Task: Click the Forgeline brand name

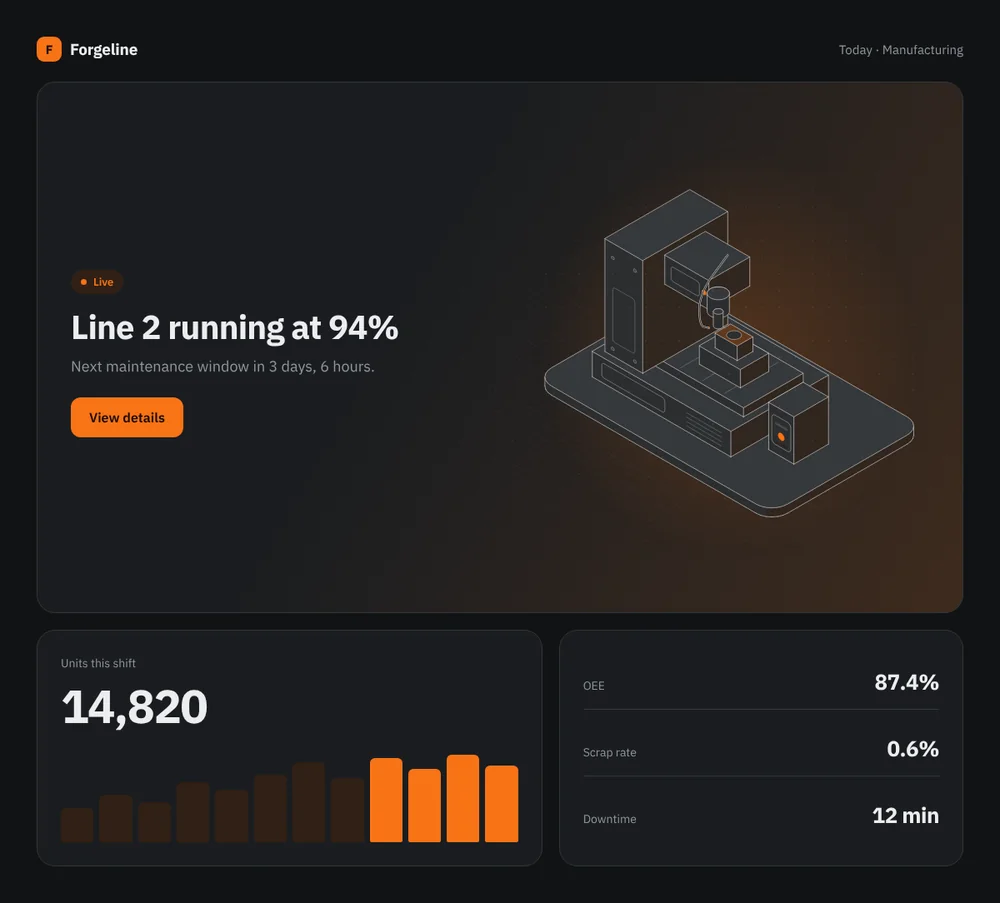Action: (103, 50)
